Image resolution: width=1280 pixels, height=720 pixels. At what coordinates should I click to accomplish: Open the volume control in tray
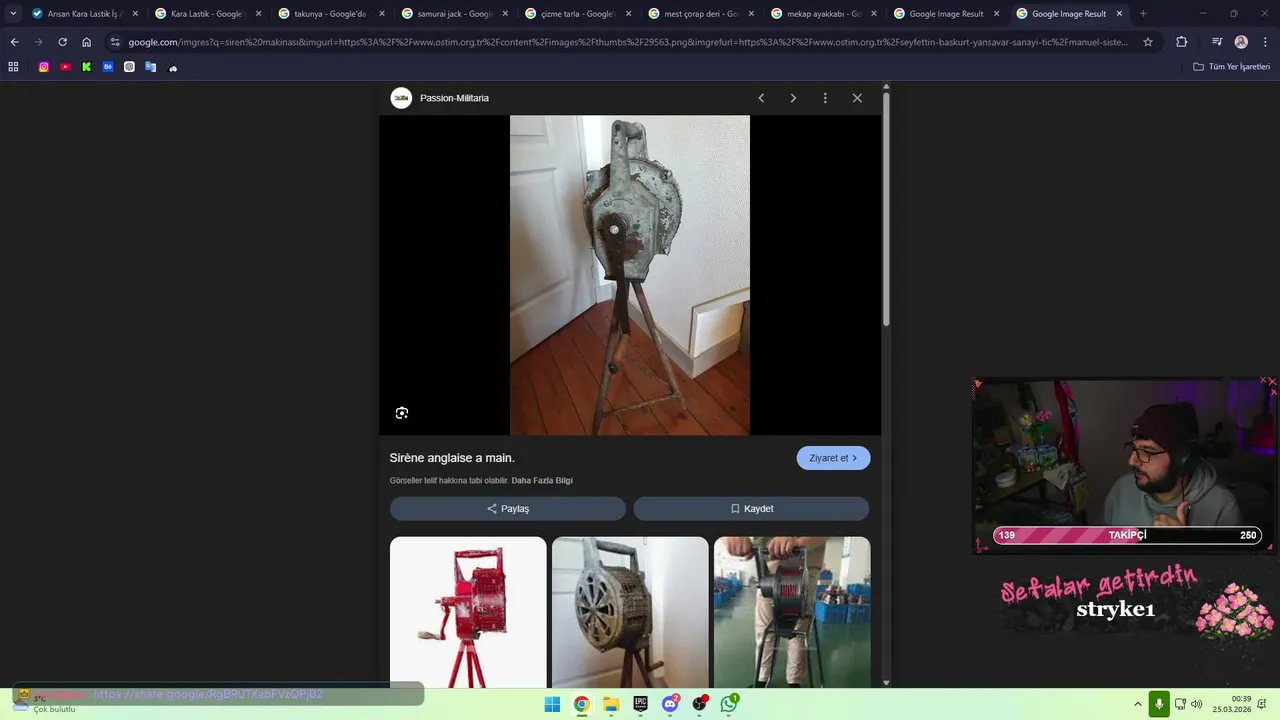point(1197,704)
